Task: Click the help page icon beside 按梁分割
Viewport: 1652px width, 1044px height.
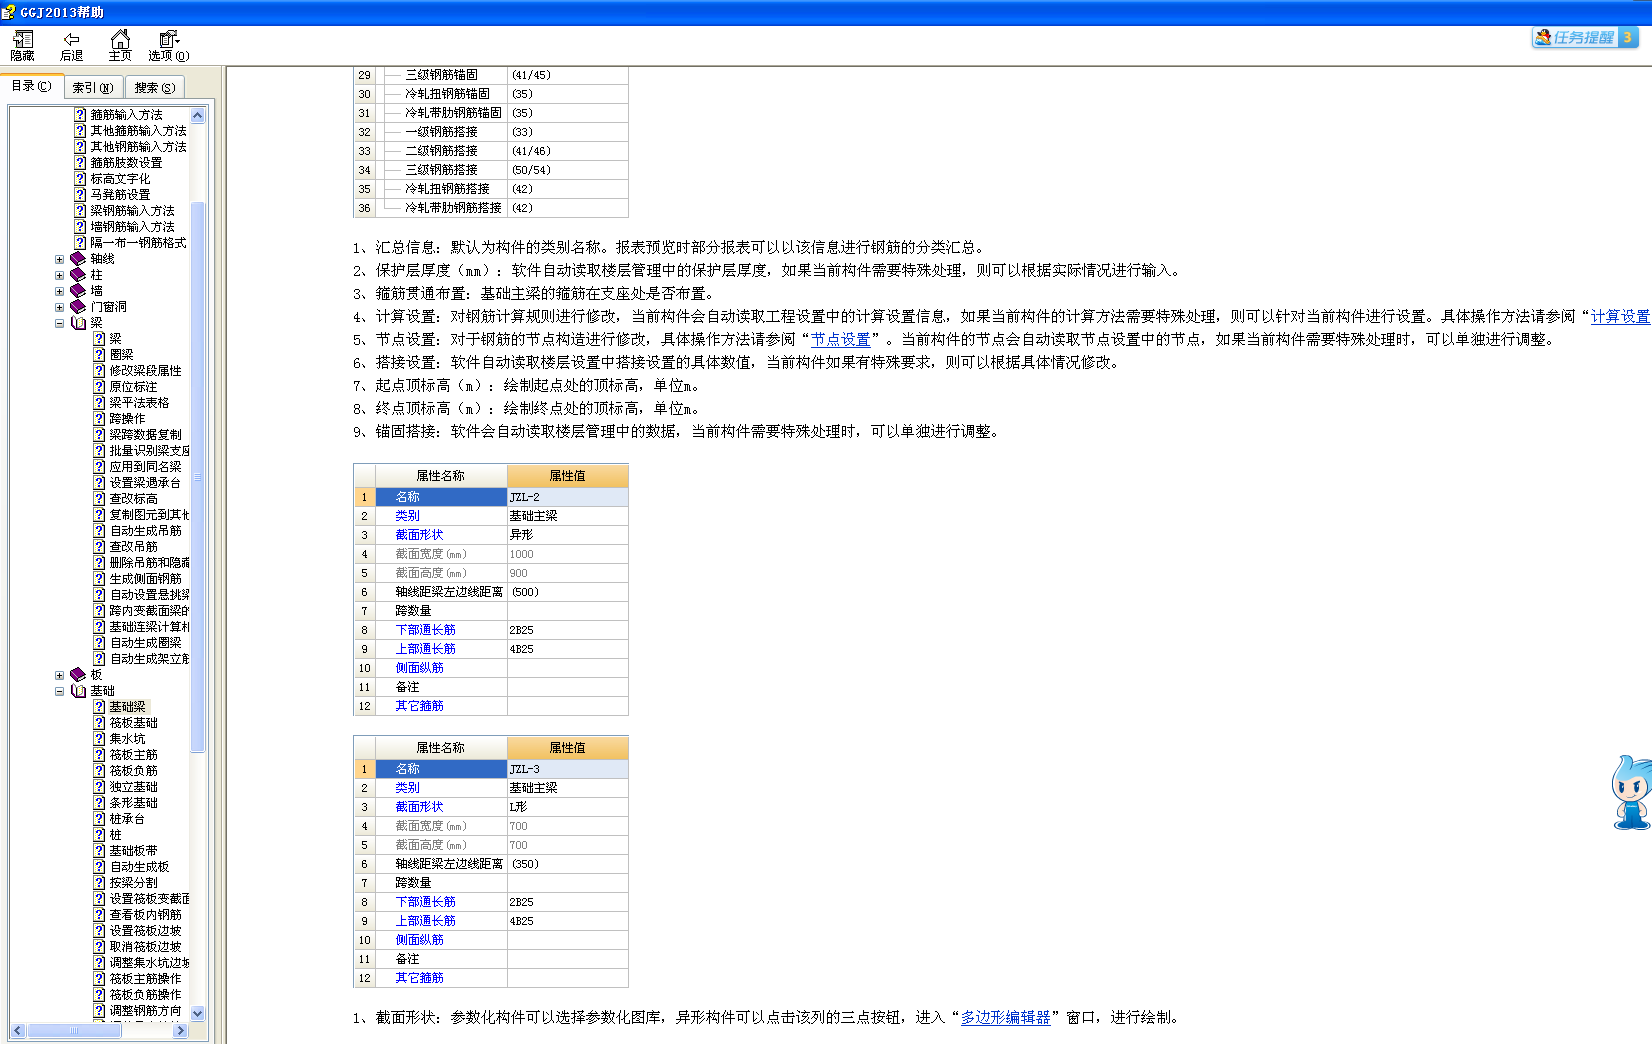Action: [x=99, y=883]
